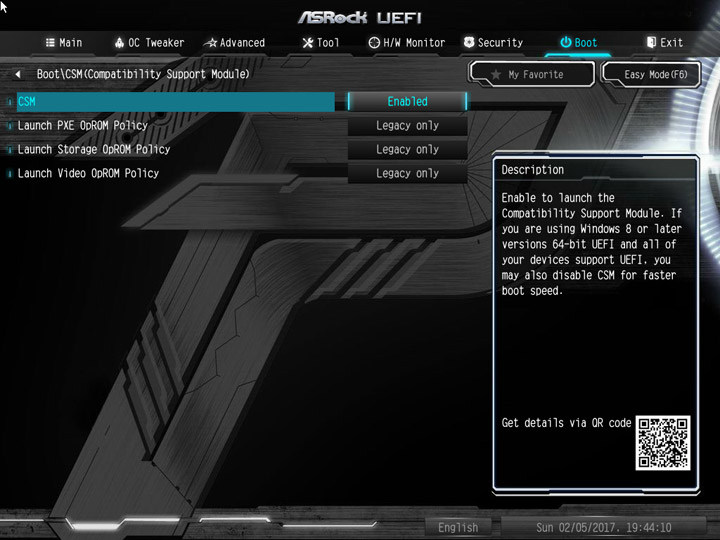
Task: Click the Main tab list icon
Action: (x=50, y=43)
